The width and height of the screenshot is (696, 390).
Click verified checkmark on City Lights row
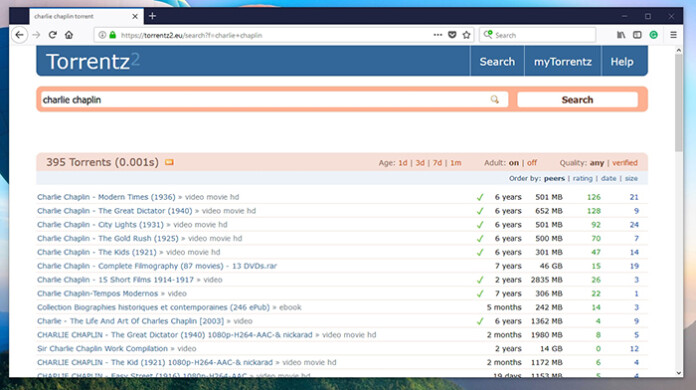click(480, 225)
